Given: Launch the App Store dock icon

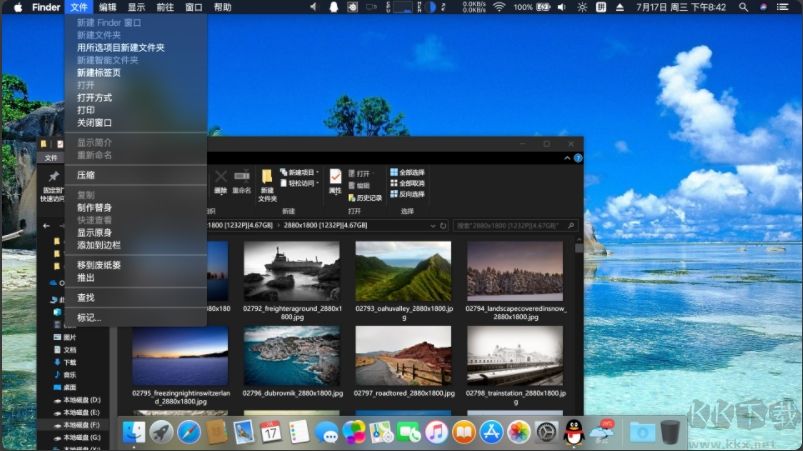Looking at the screenshot, I should [x=491, y=432].
